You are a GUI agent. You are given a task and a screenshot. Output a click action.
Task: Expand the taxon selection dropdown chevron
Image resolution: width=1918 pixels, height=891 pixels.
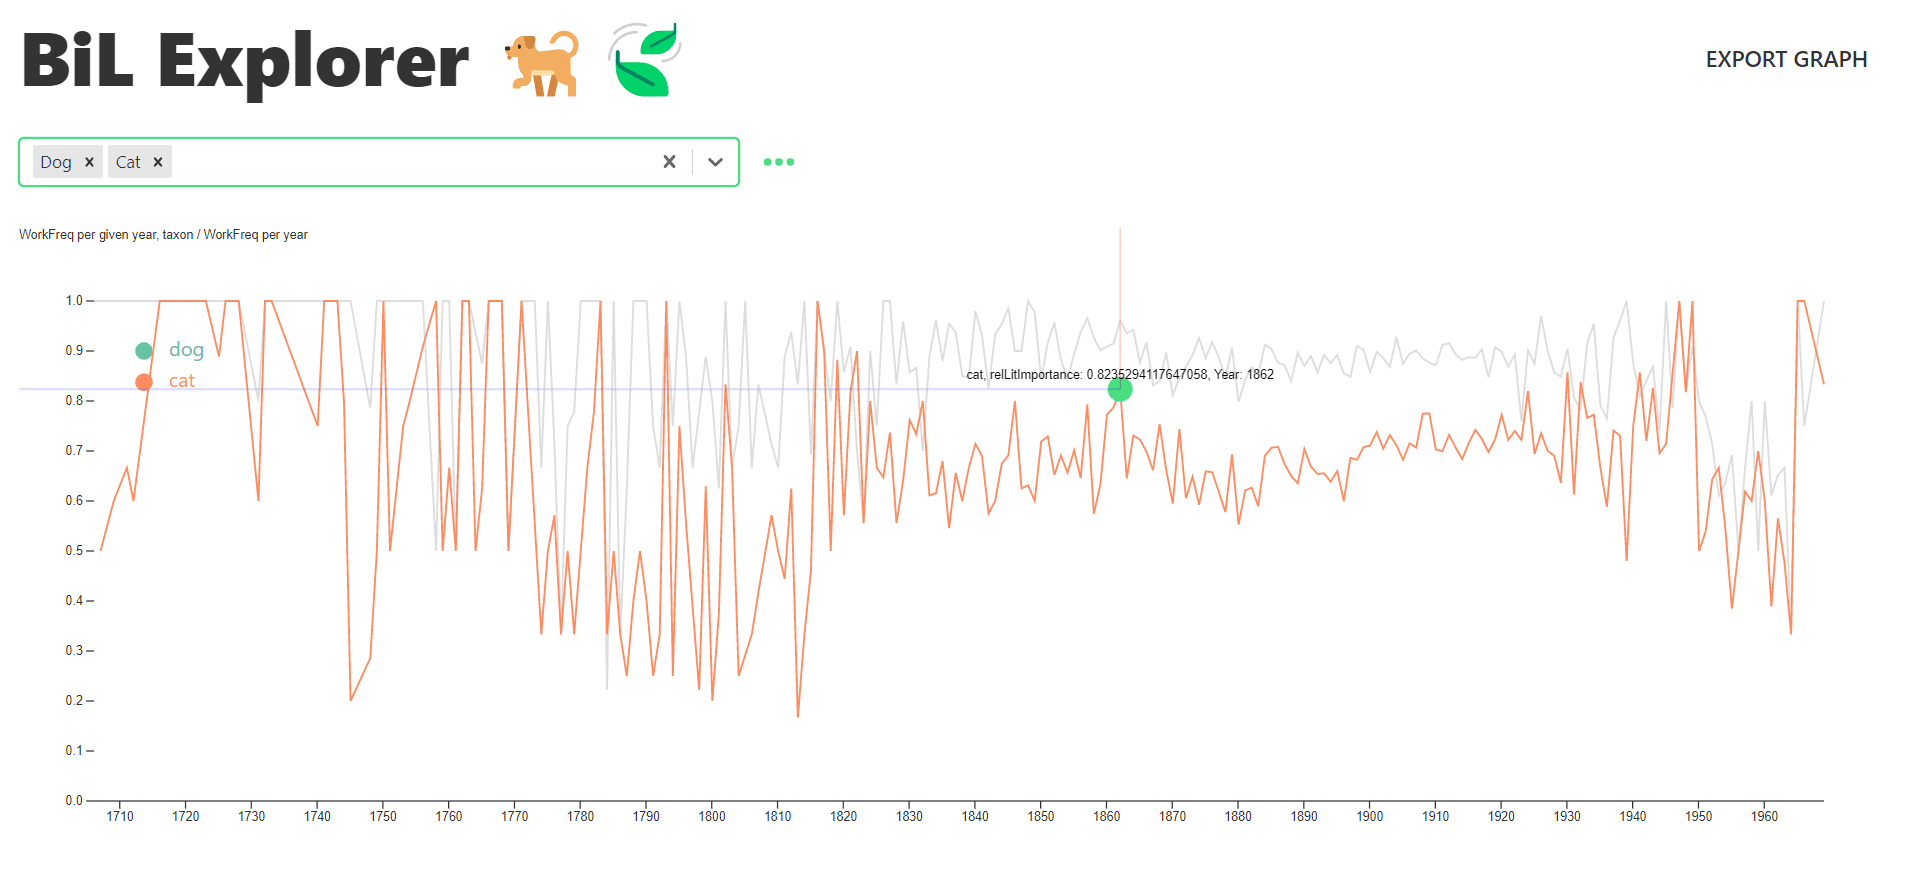pyautogui.click(x=715, y=162)
